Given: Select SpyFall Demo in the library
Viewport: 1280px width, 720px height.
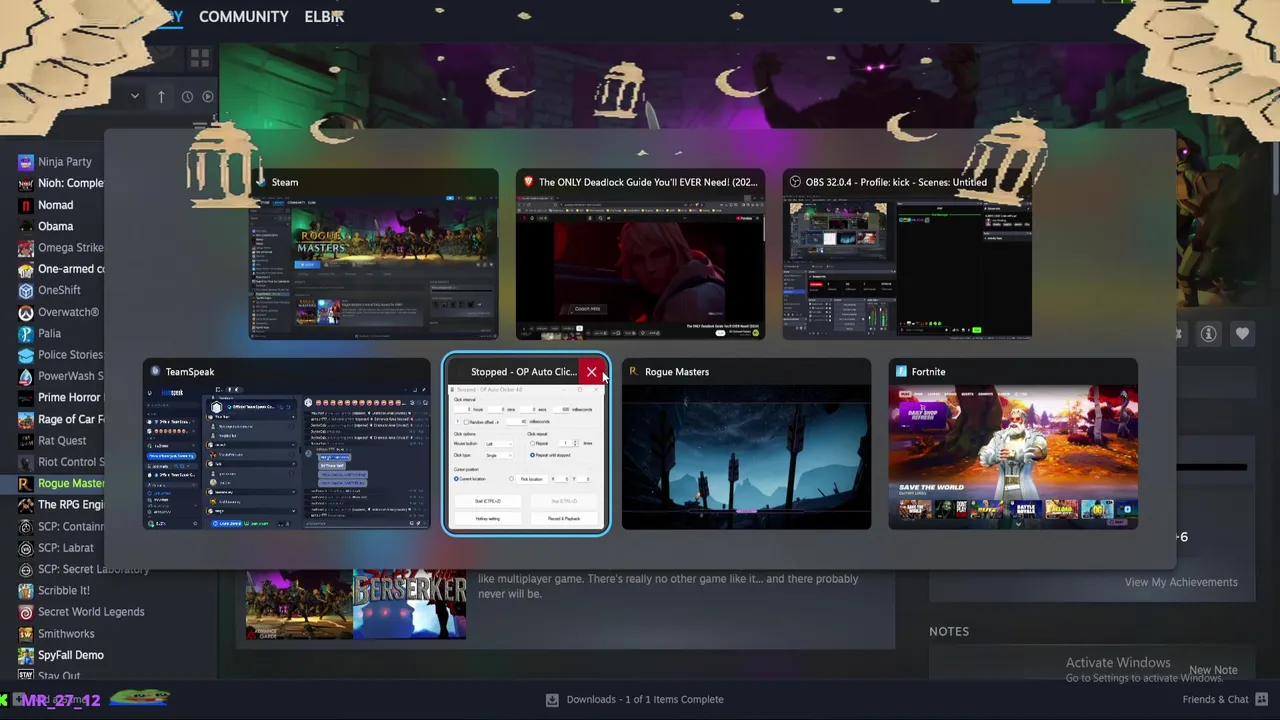Looking at the screenshot, I should pyautogui.click(x=70, y=655).
